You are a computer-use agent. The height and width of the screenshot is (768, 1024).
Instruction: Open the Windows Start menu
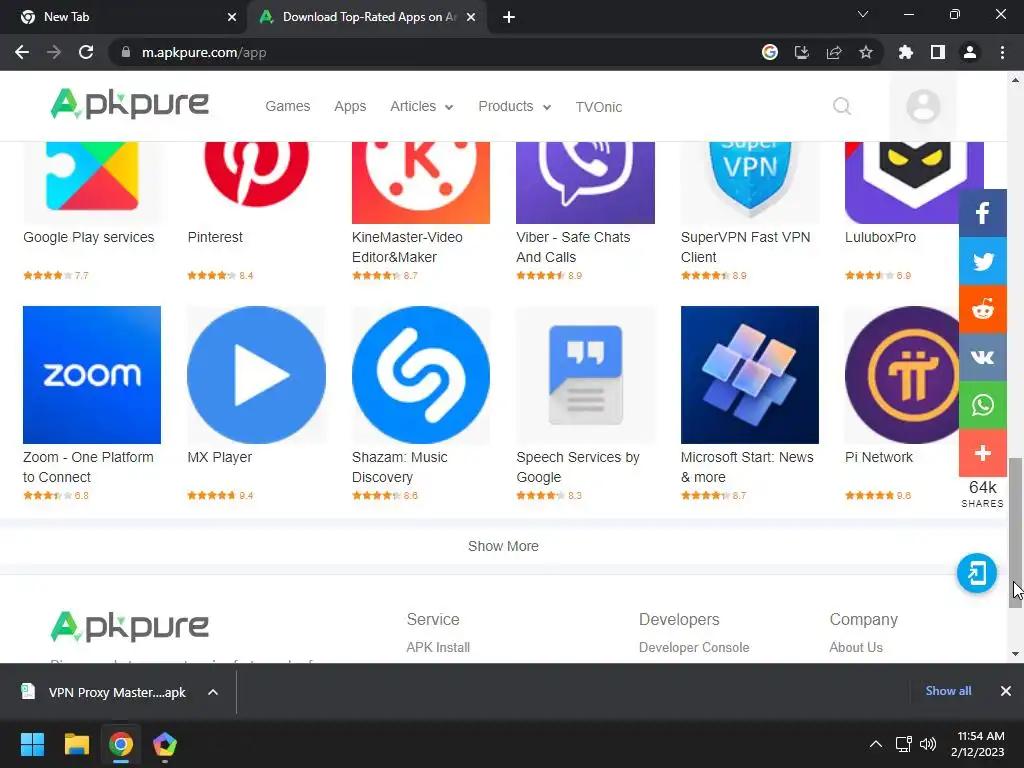(x=32, y=744)
